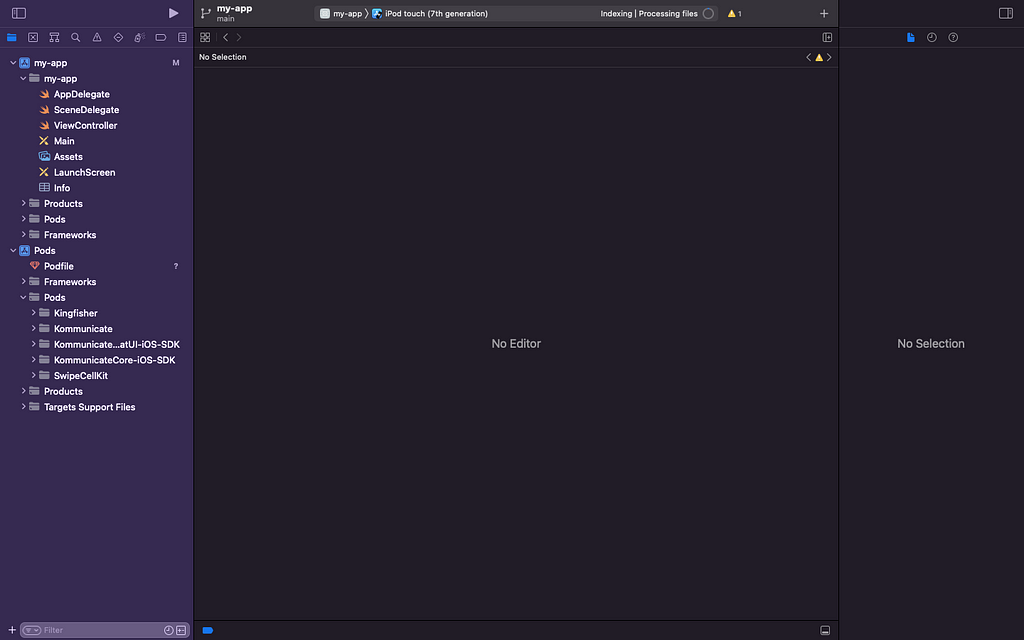Click the source control branch icon
This screenshot has width=1024, height=640.
coord(206,13)
